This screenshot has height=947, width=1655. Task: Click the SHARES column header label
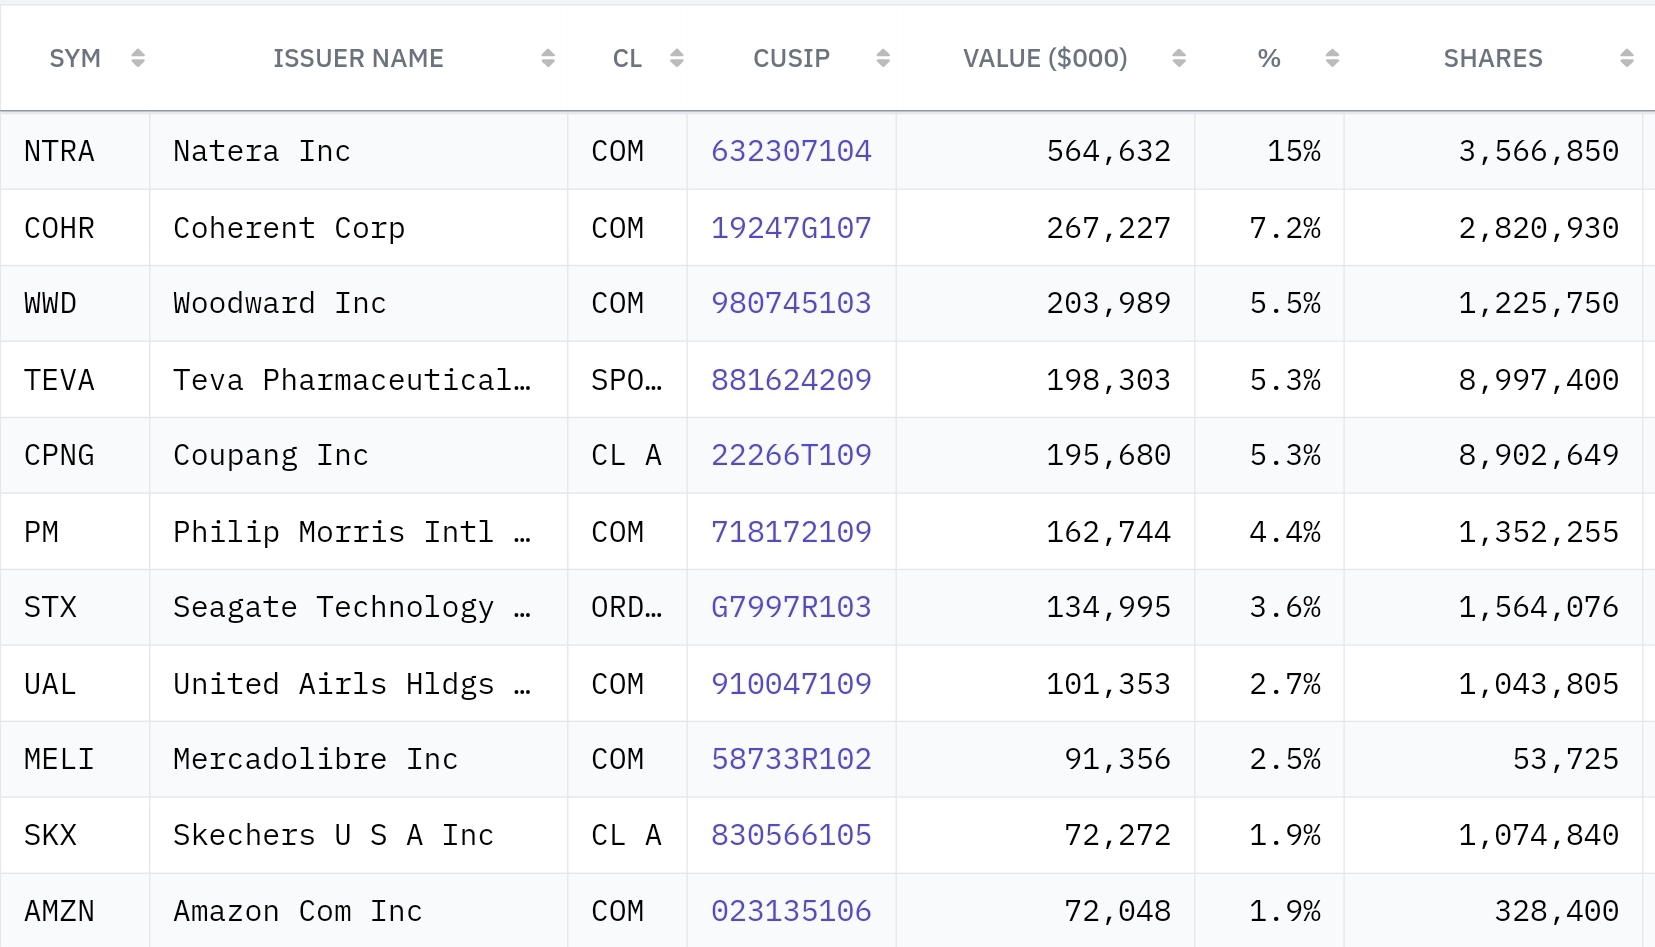point(1493,59)
